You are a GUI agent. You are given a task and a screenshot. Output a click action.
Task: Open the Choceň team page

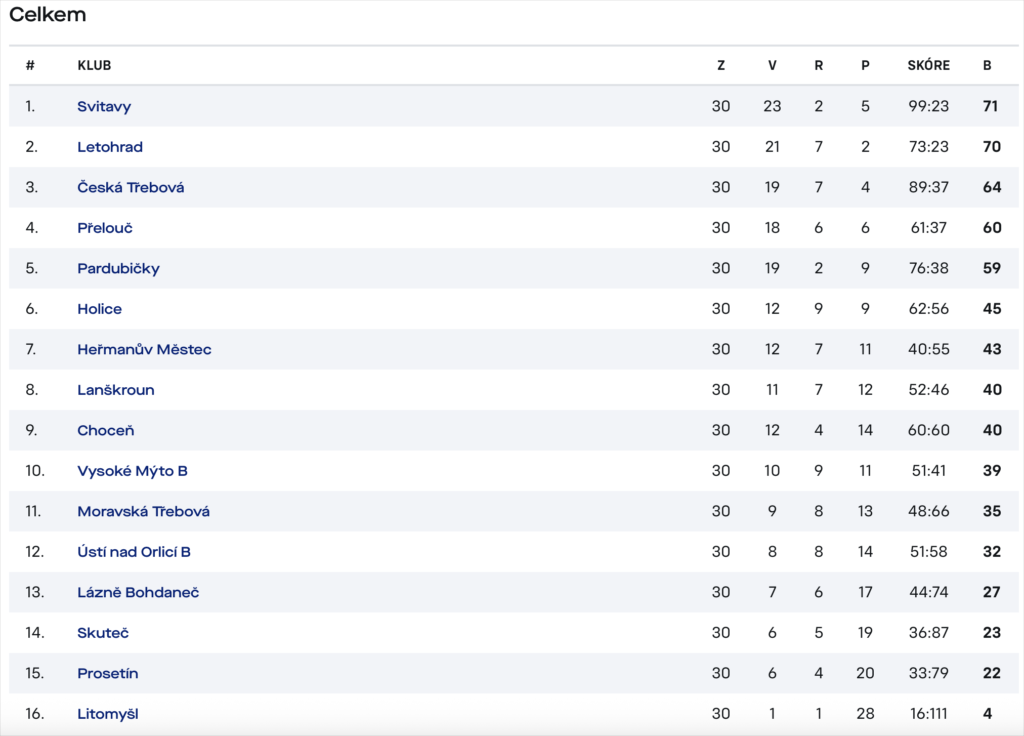[105, 430]
